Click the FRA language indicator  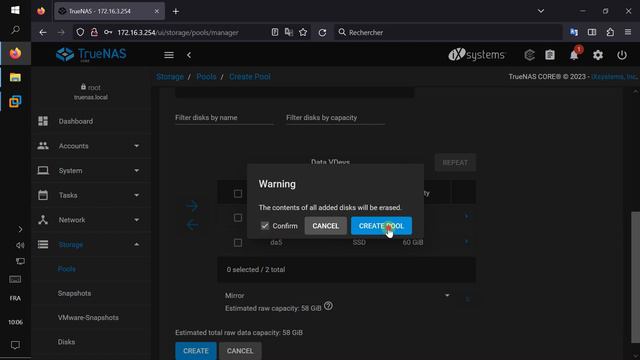(15, 298)
